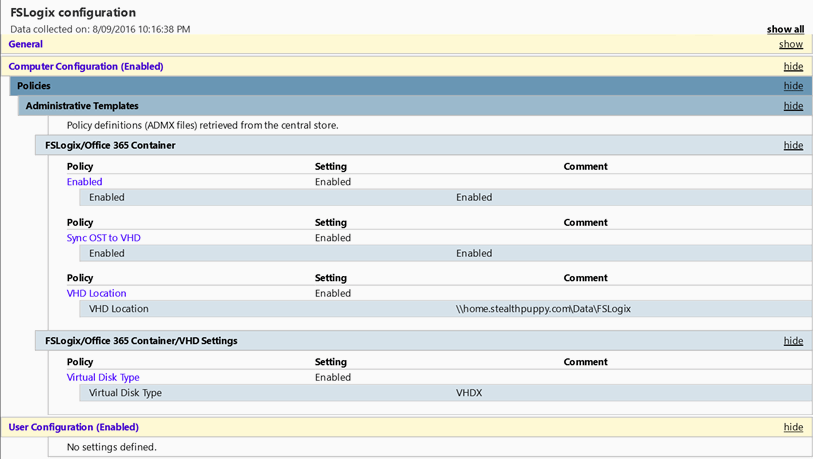The width and height of the screenshot is (813, 459).
Task: Select the VHDX value
Action: (469, 393)
